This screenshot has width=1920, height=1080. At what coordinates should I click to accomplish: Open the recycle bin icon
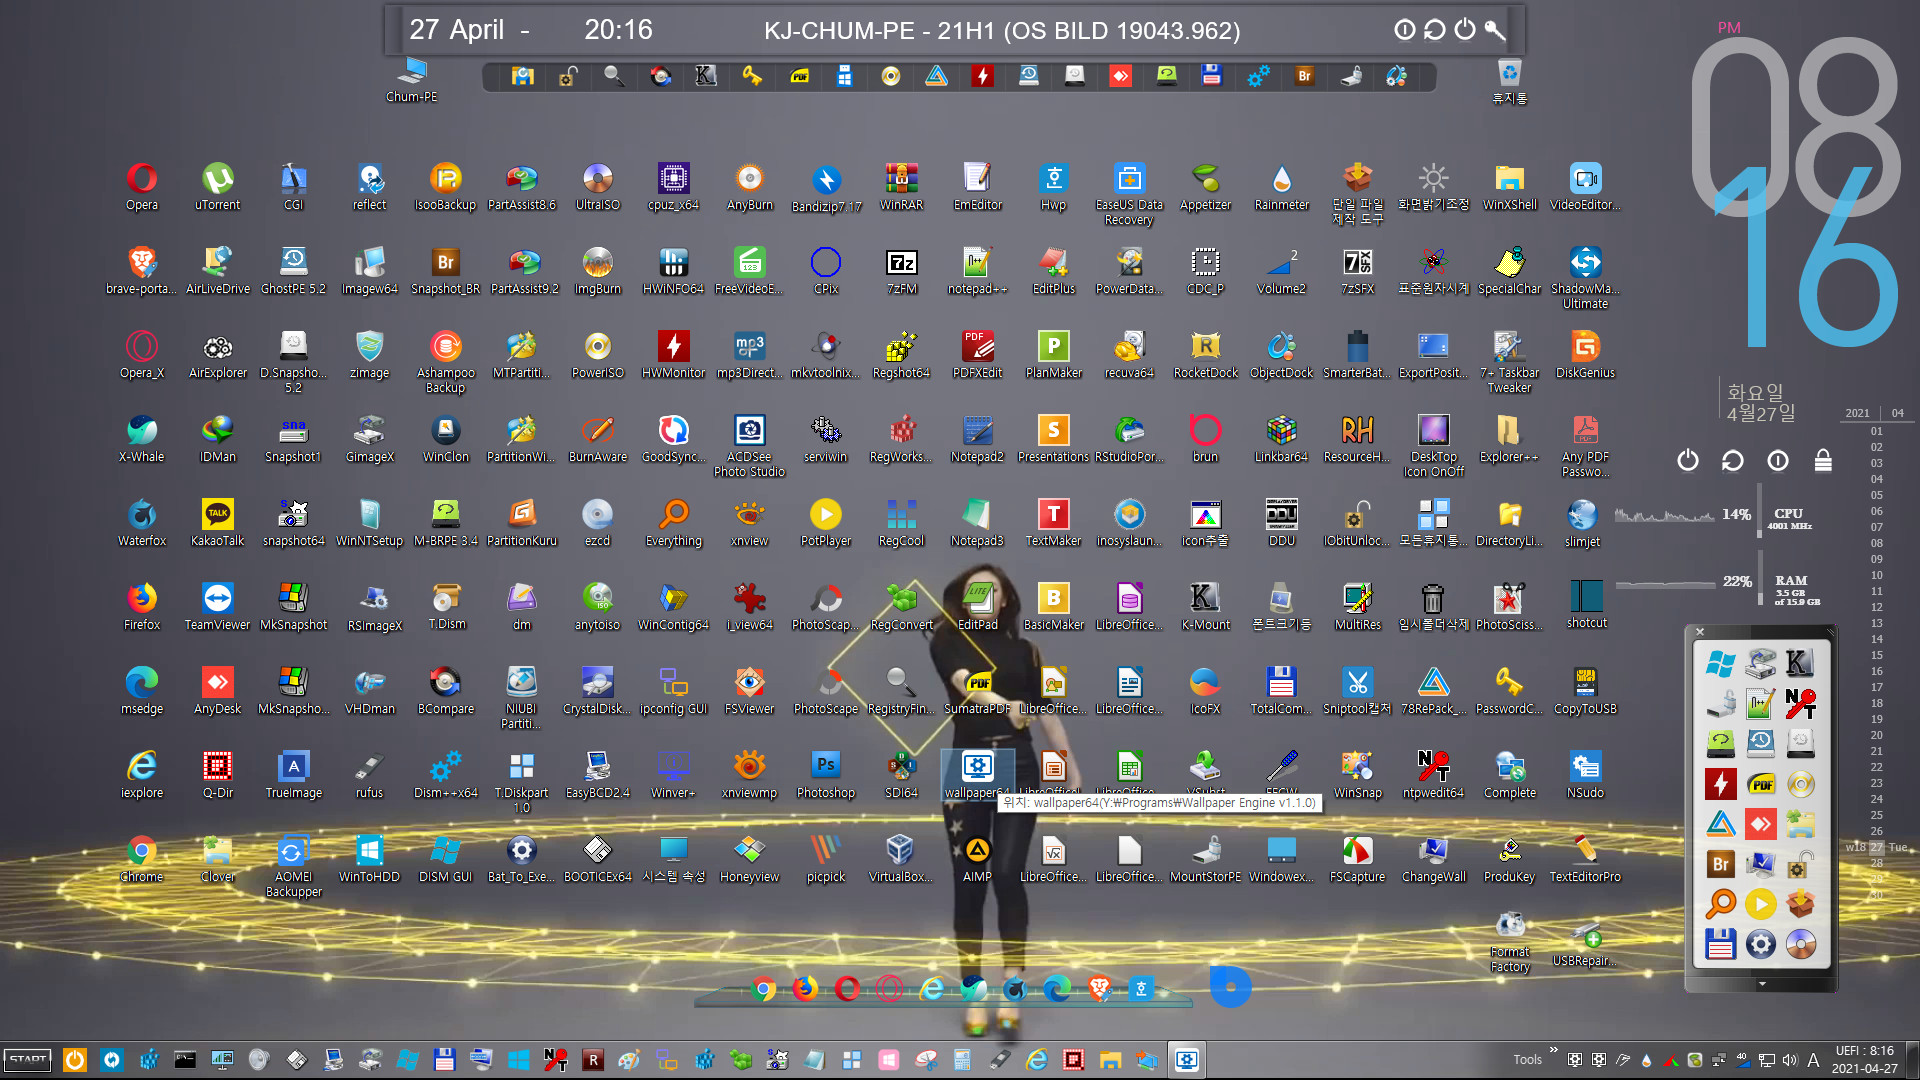(x=1509, y=81)
